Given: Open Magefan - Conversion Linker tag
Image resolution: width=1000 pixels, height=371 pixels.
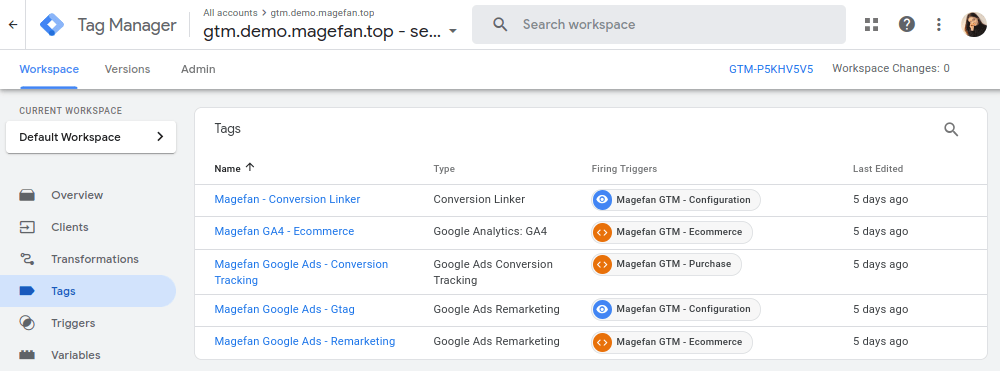Looking at the screenshot, I should click(x=287, y=200).
